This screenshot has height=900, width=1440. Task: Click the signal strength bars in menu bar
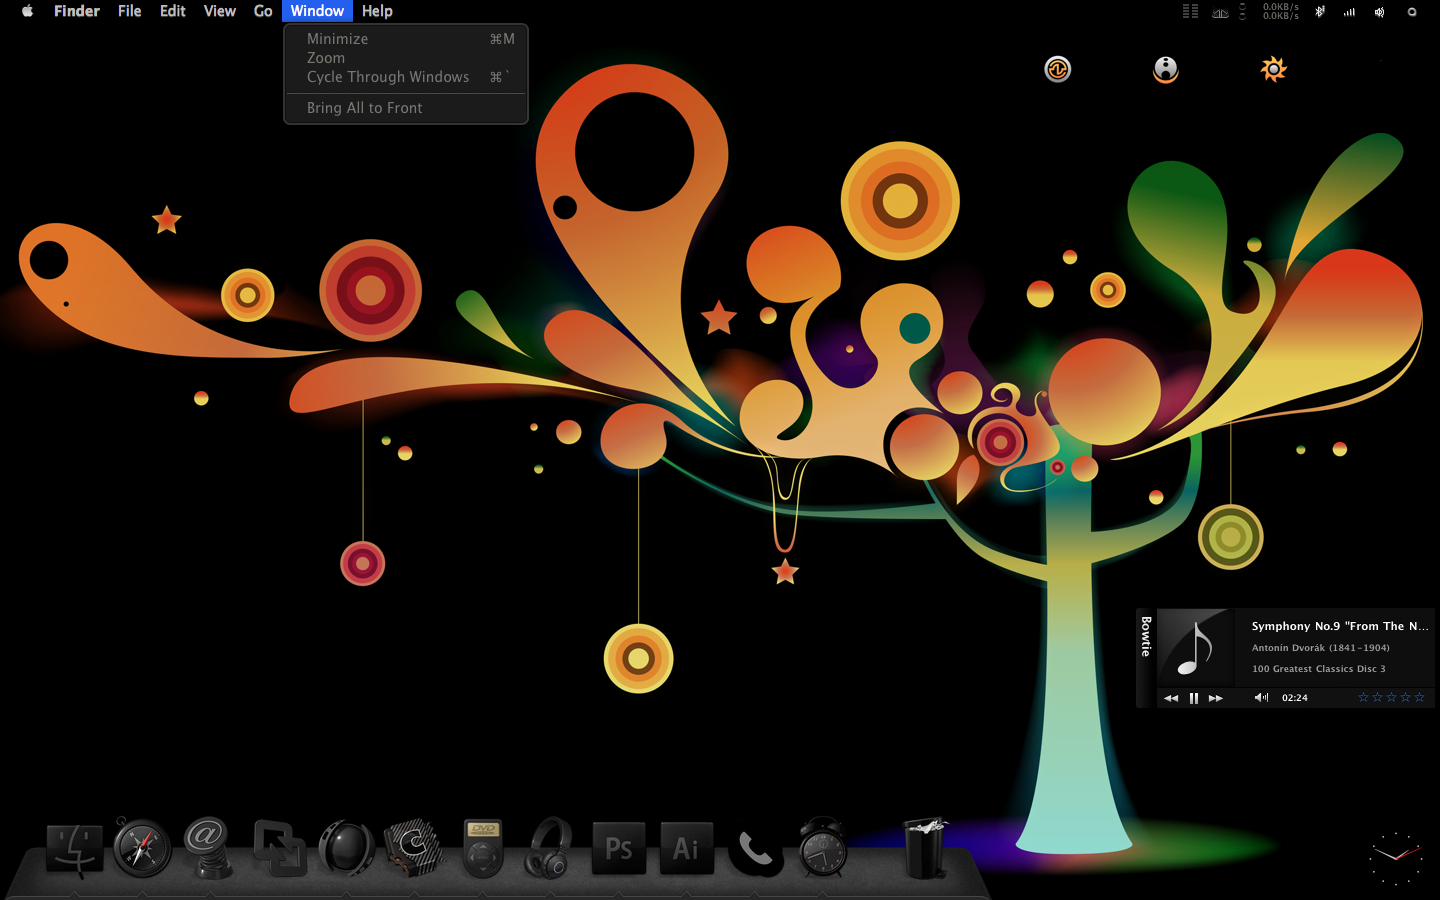click(x=1350, y=12)
